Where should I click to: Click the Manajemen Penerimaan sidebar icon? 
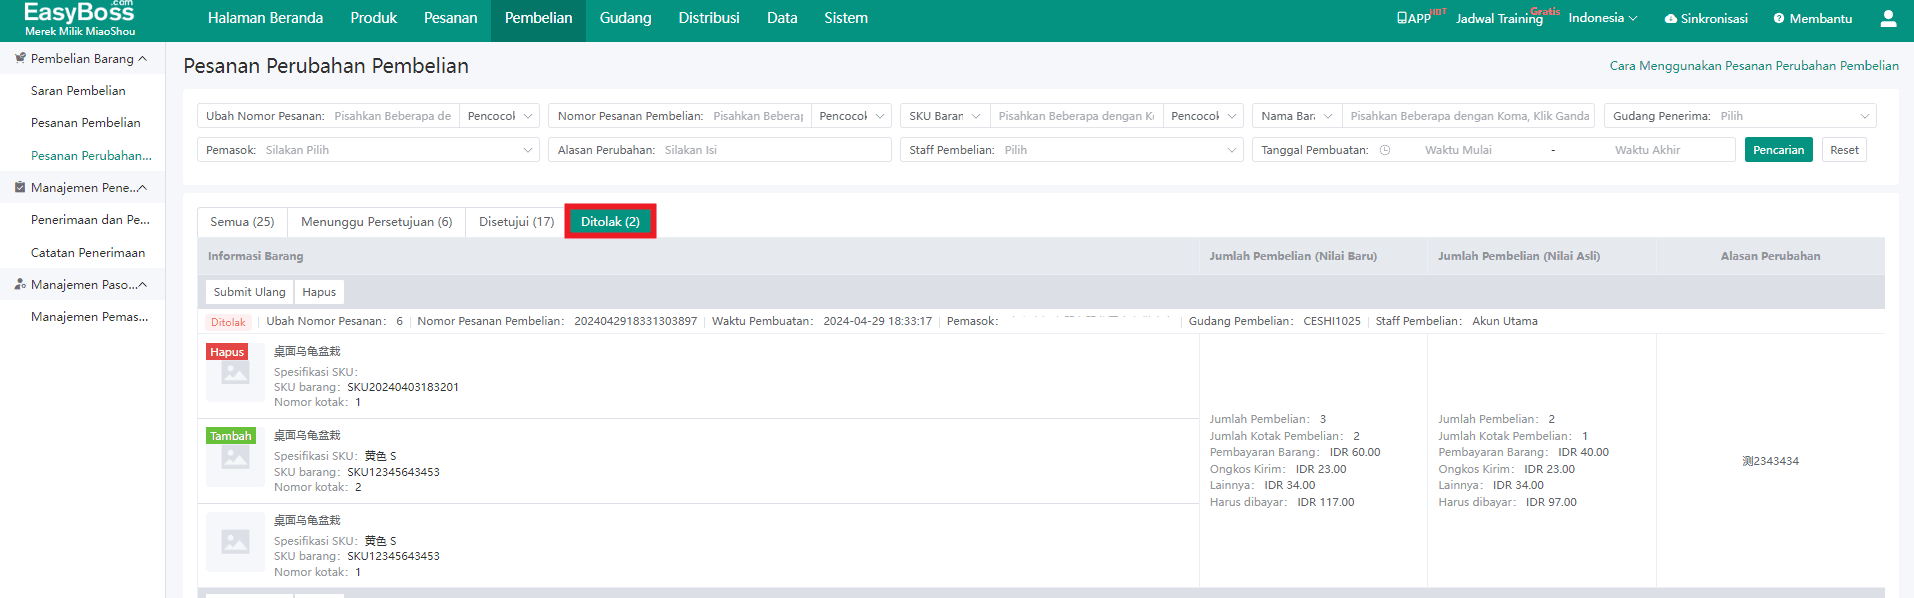pyautogui.click(x=20, y=187)
